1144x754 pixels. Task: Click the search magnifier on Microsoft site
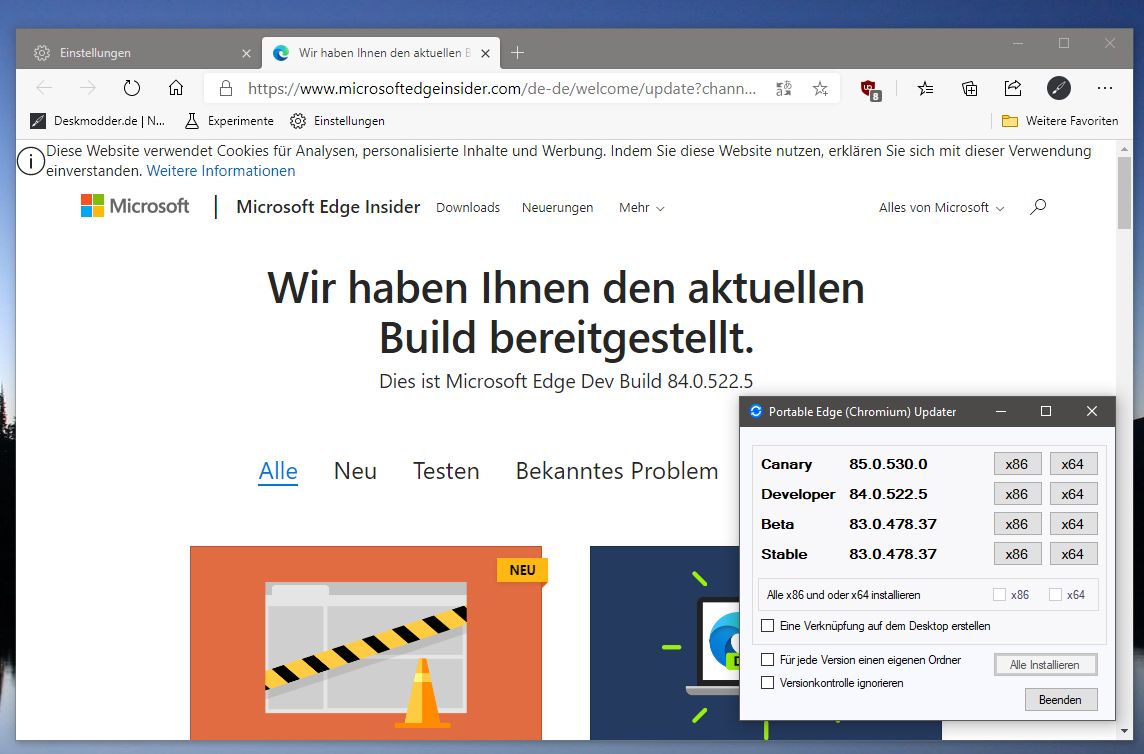click(1038, 207)
